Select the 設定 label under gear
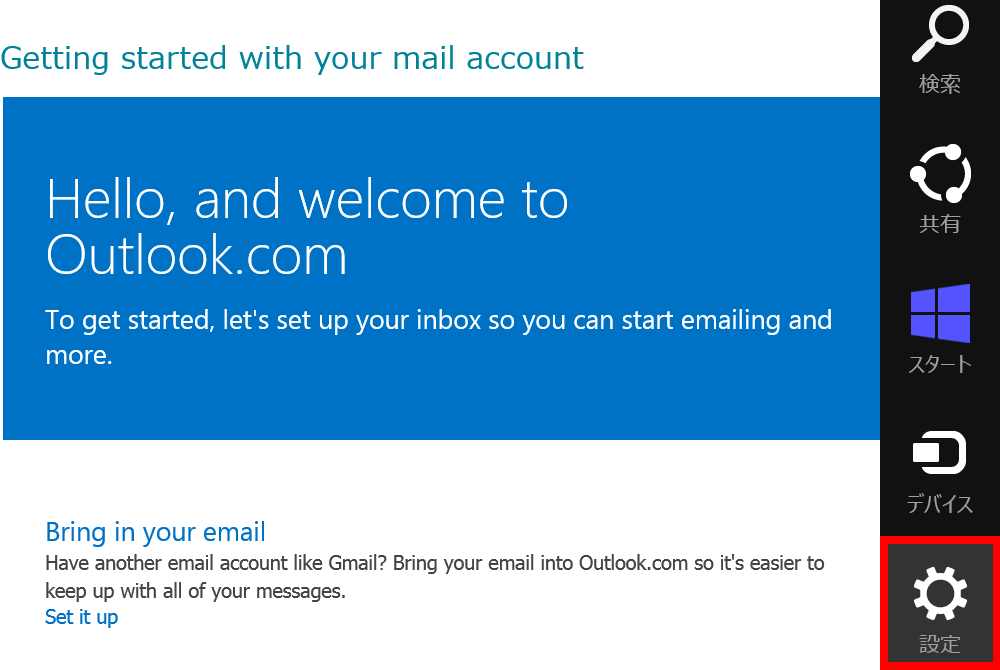Image resolution: width=1000 pixels, height=670 pixels. pos(939,644)
